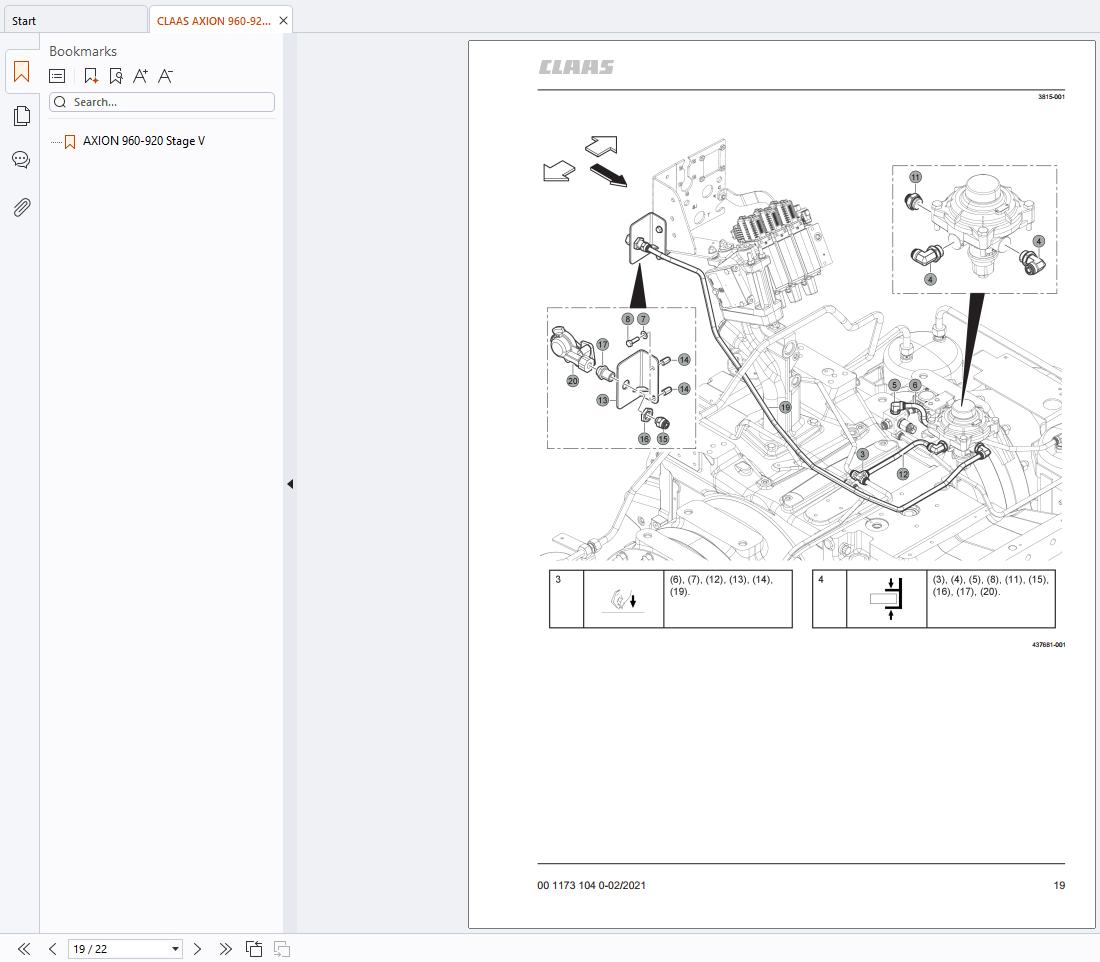Select the AXION 960-920 Stage V bookmark

pos(144,141)
